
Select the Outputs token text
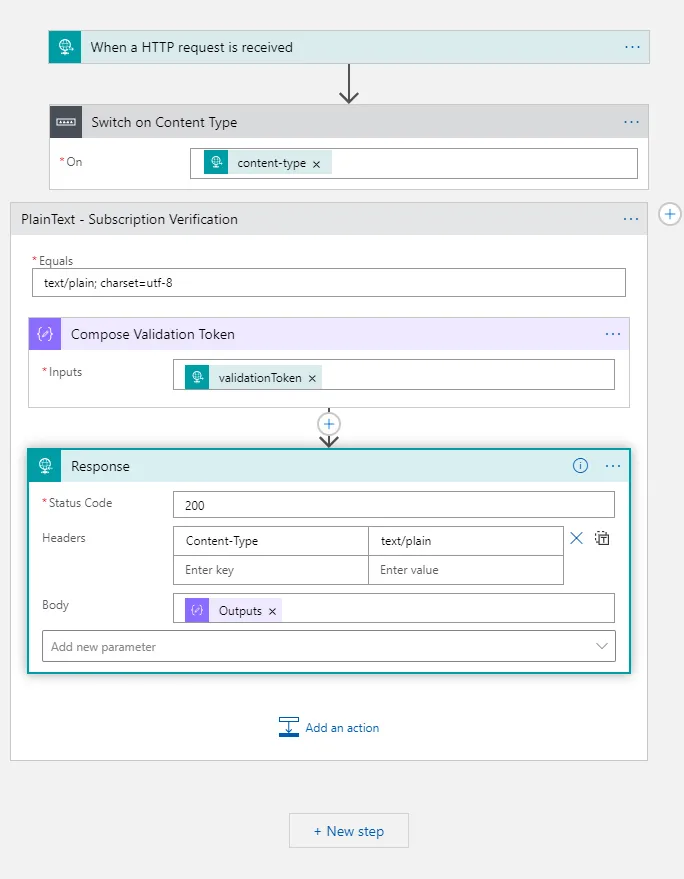240,611
